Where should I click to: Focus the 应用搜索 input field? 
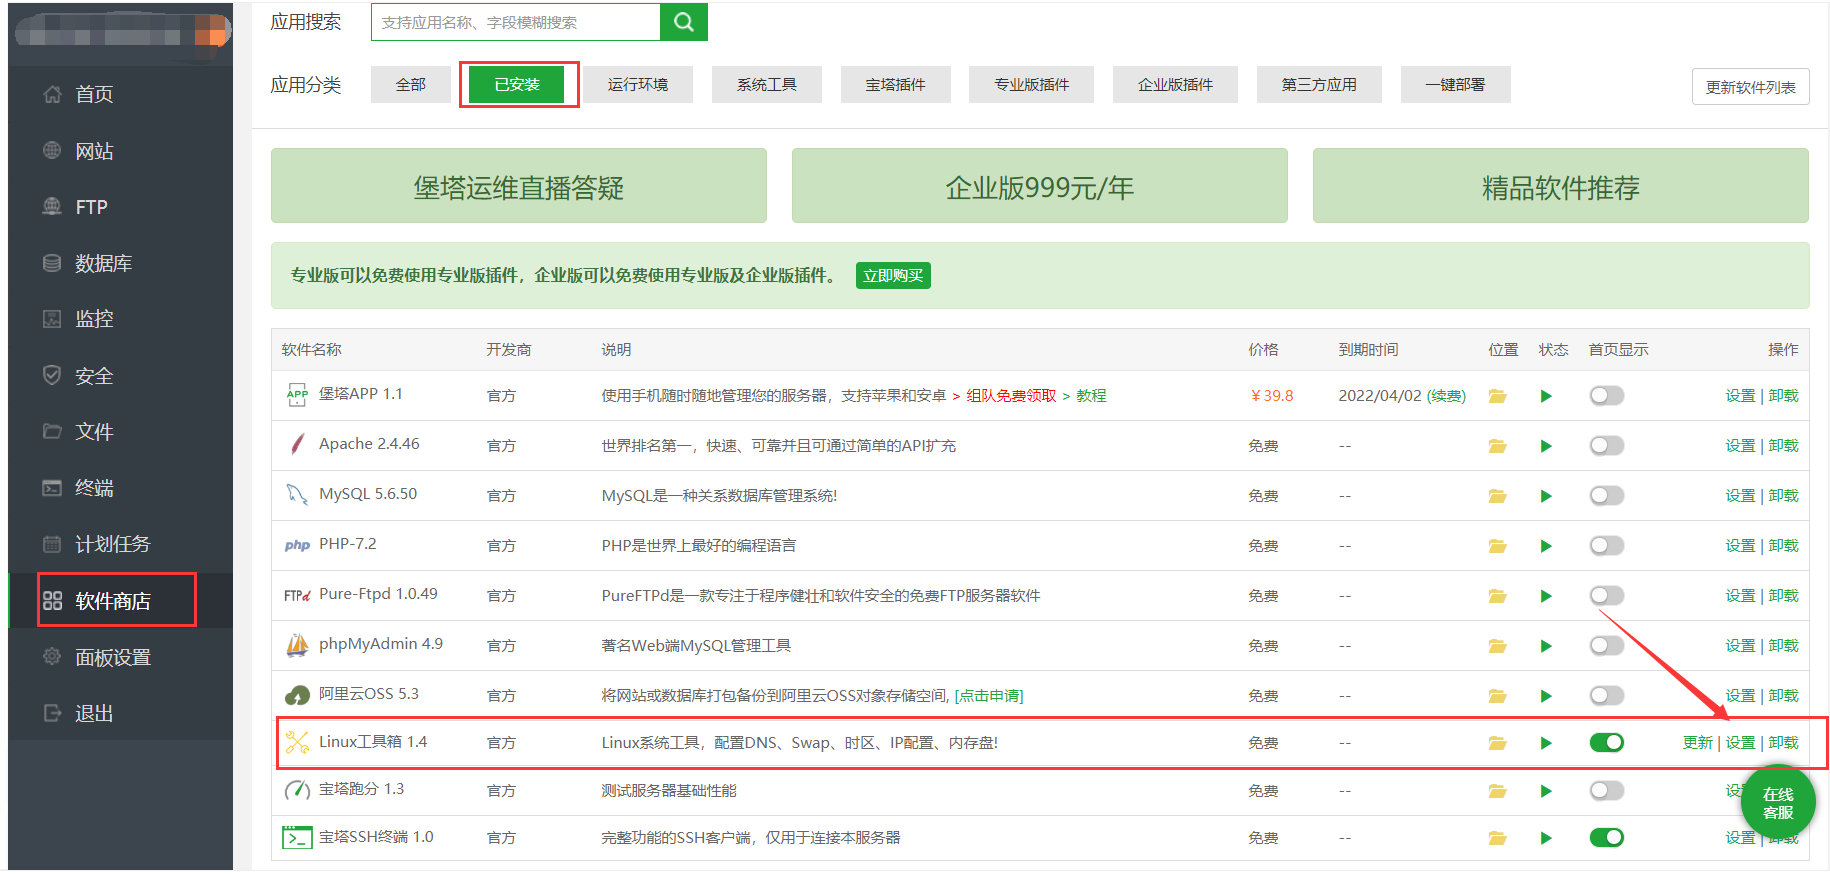(516, 22)
